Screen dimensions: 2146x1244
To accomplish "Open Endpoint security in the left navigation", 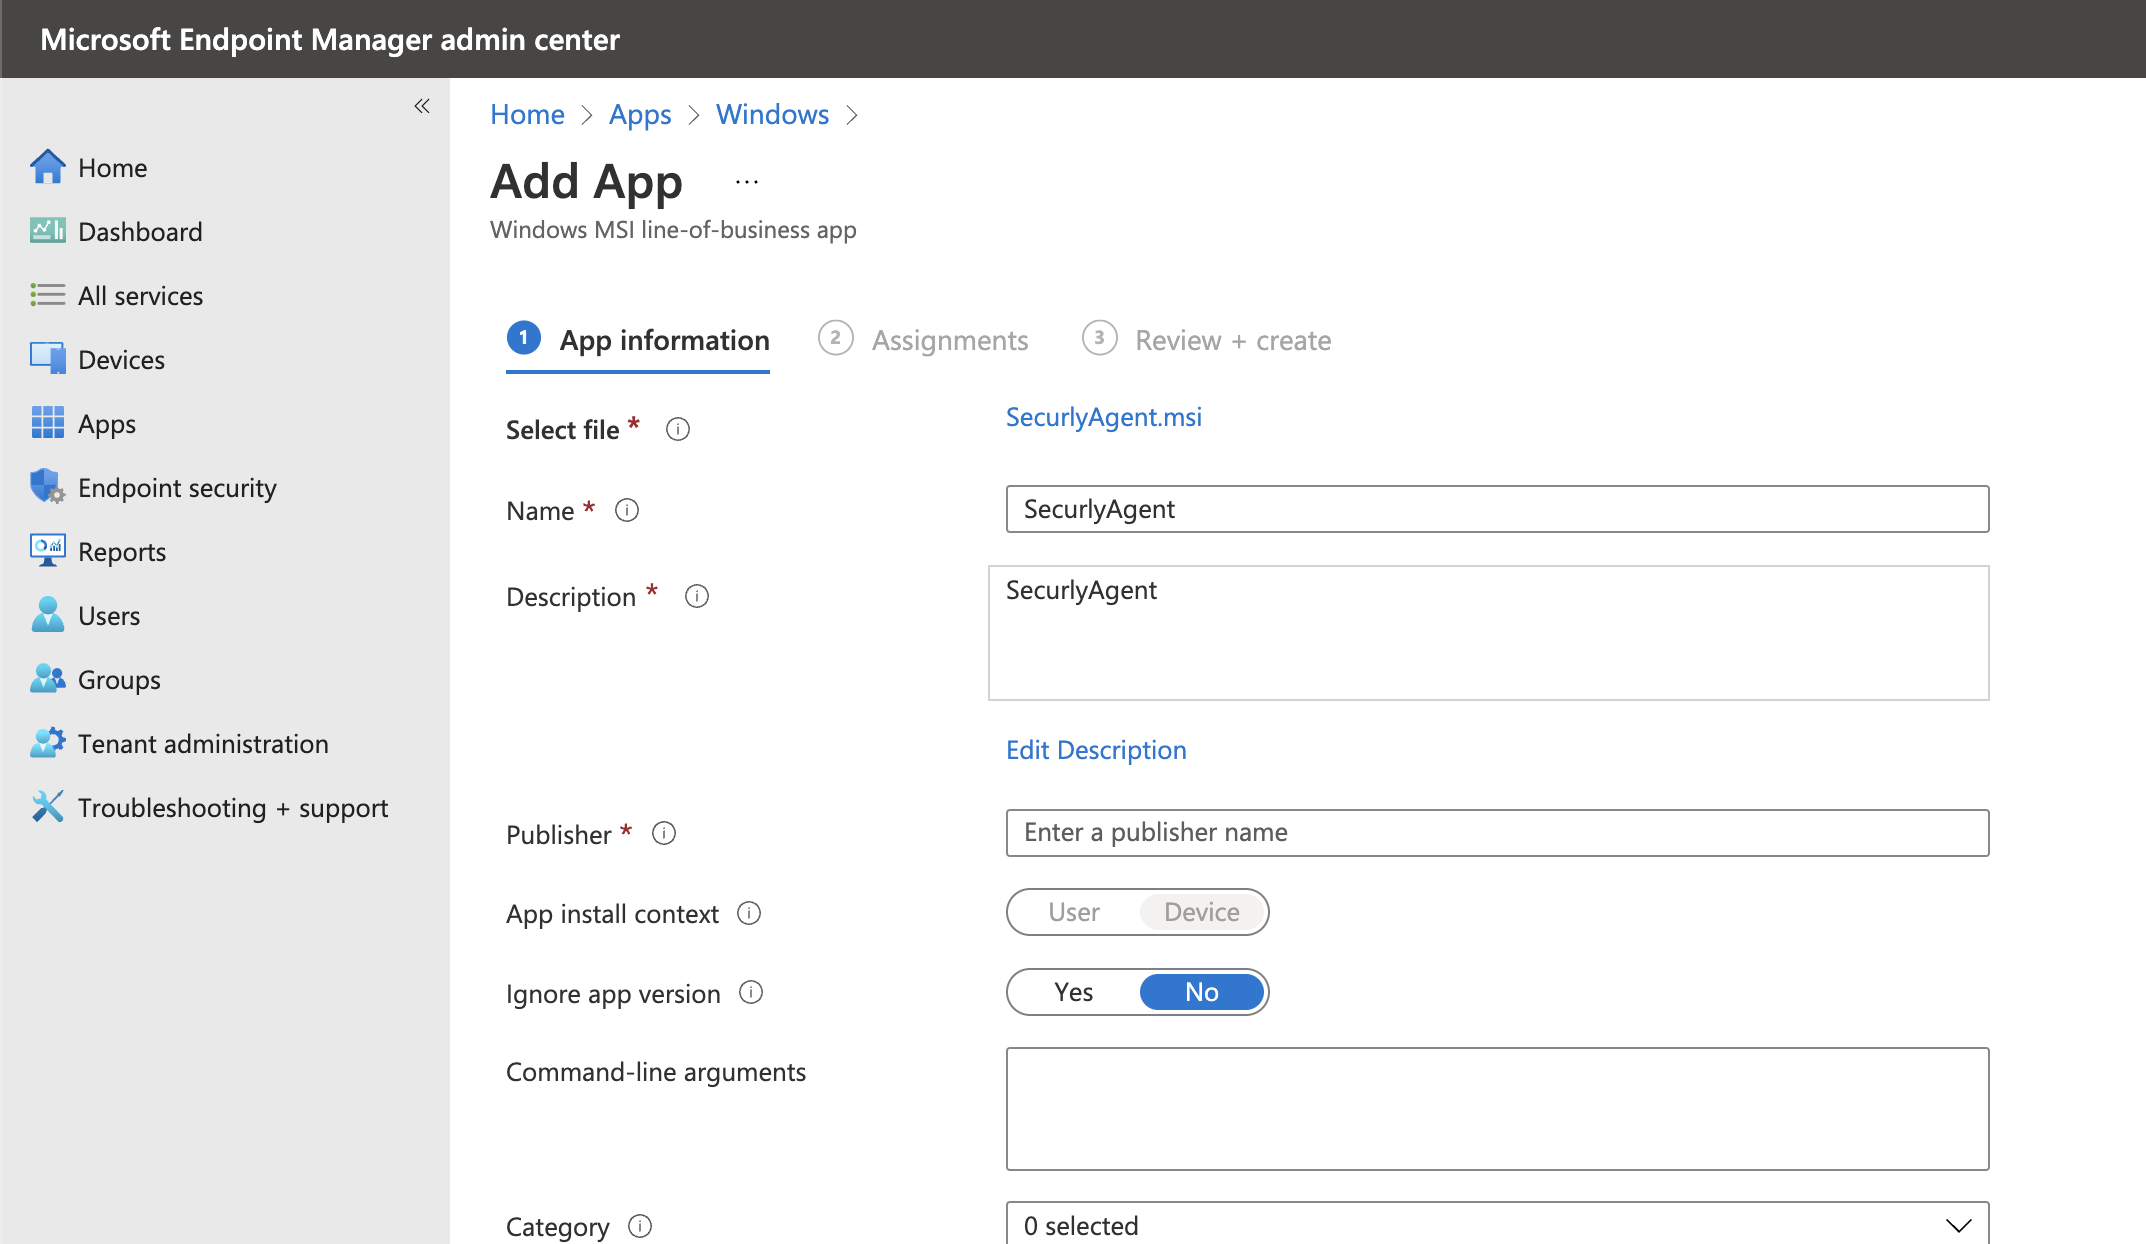I will pos(177,487).
